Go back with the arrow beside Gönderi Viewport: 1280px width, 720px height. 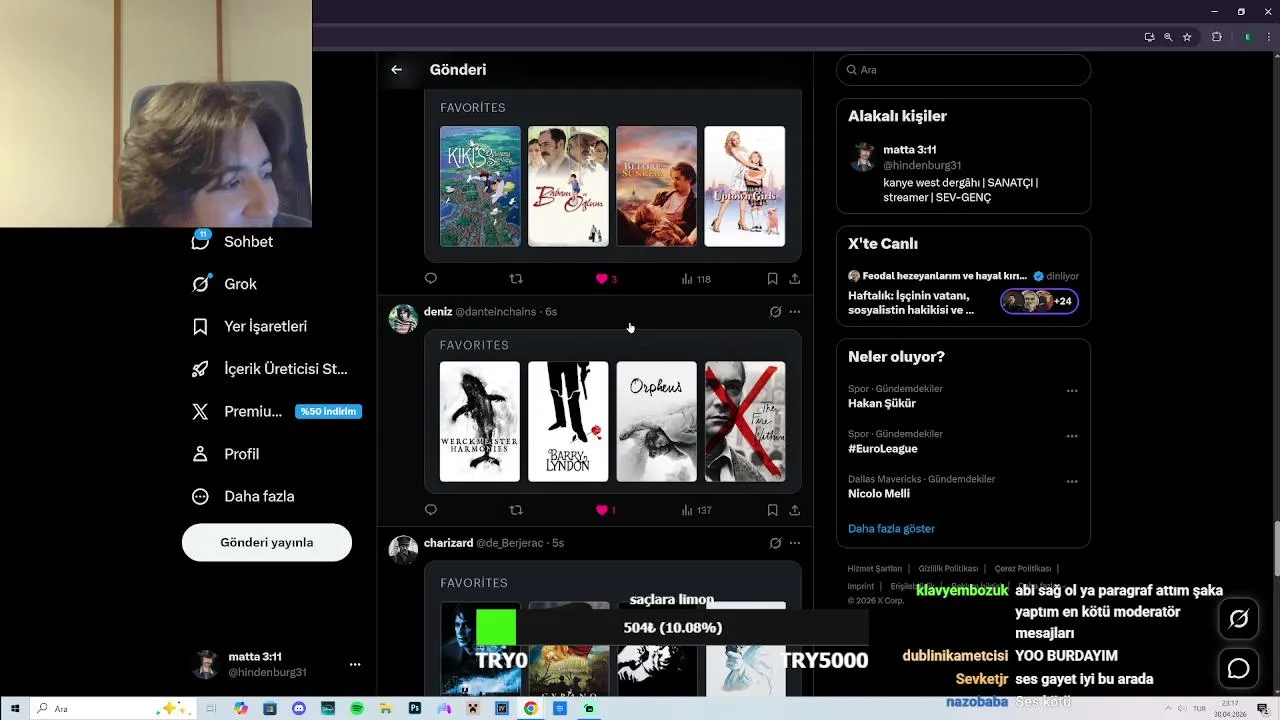coord(396,70)
